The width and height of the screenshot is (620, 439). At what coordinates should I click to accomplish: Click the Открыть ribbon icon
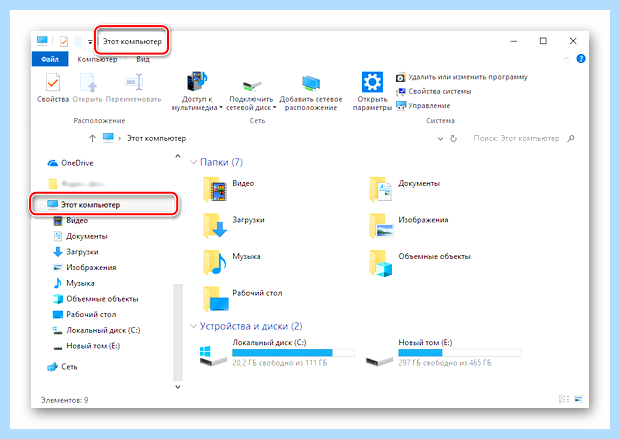(88, 82)
